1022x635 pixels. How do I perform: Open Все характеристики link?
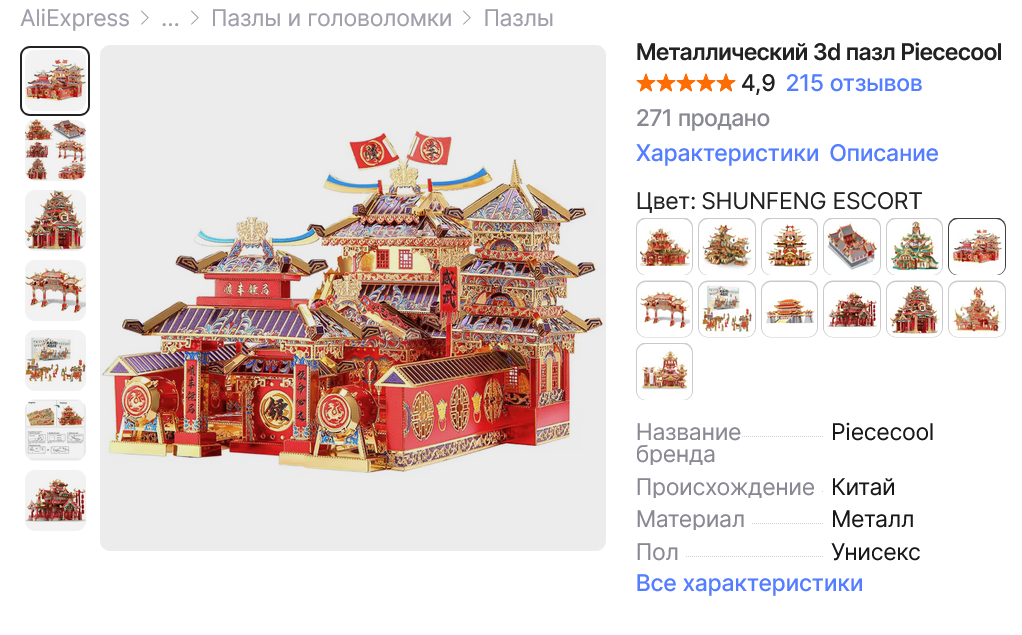750,583
